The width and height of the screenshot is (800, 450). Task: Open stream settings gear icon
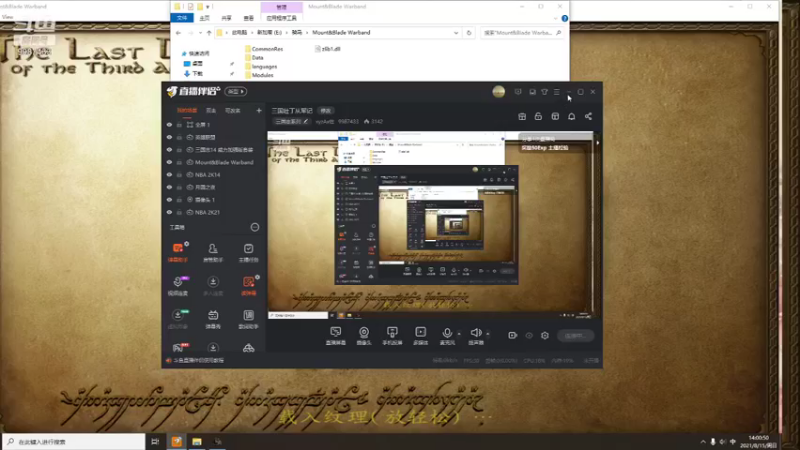tap(545, 335)
